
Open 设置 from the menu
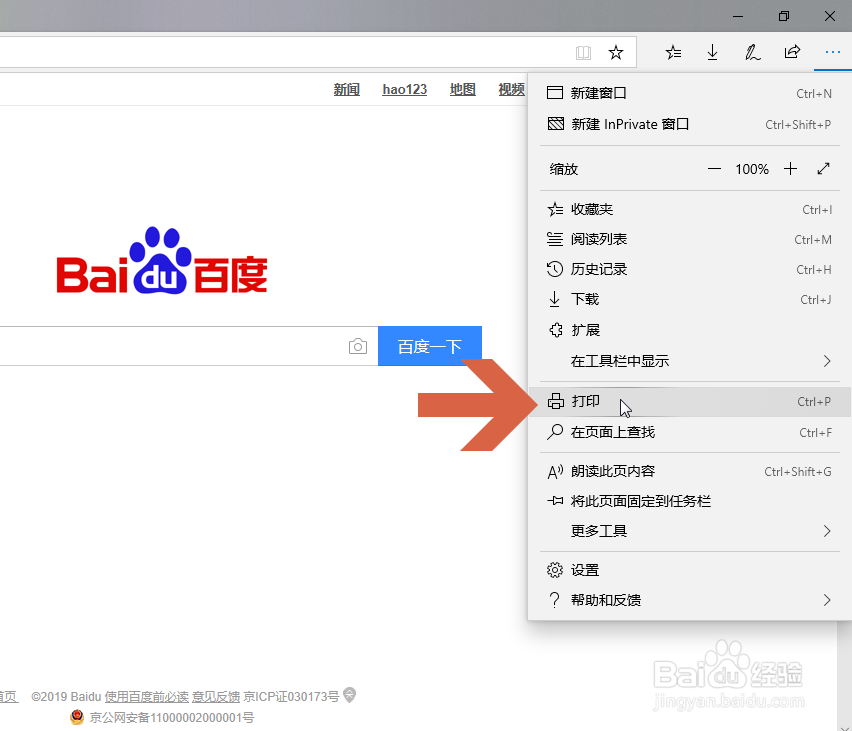(x=690, y=570)
